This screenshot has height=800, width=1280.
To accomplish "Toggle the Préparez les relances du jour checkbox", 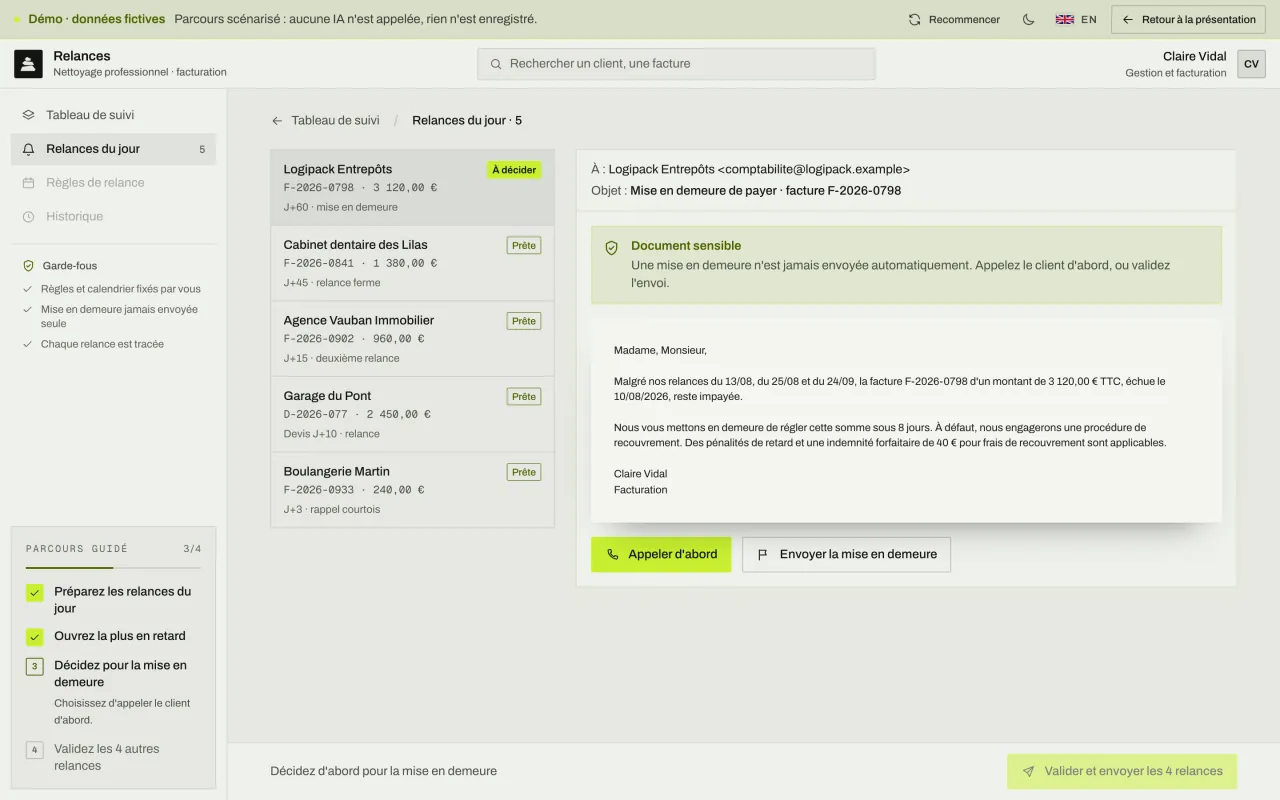I will point(35,593).
